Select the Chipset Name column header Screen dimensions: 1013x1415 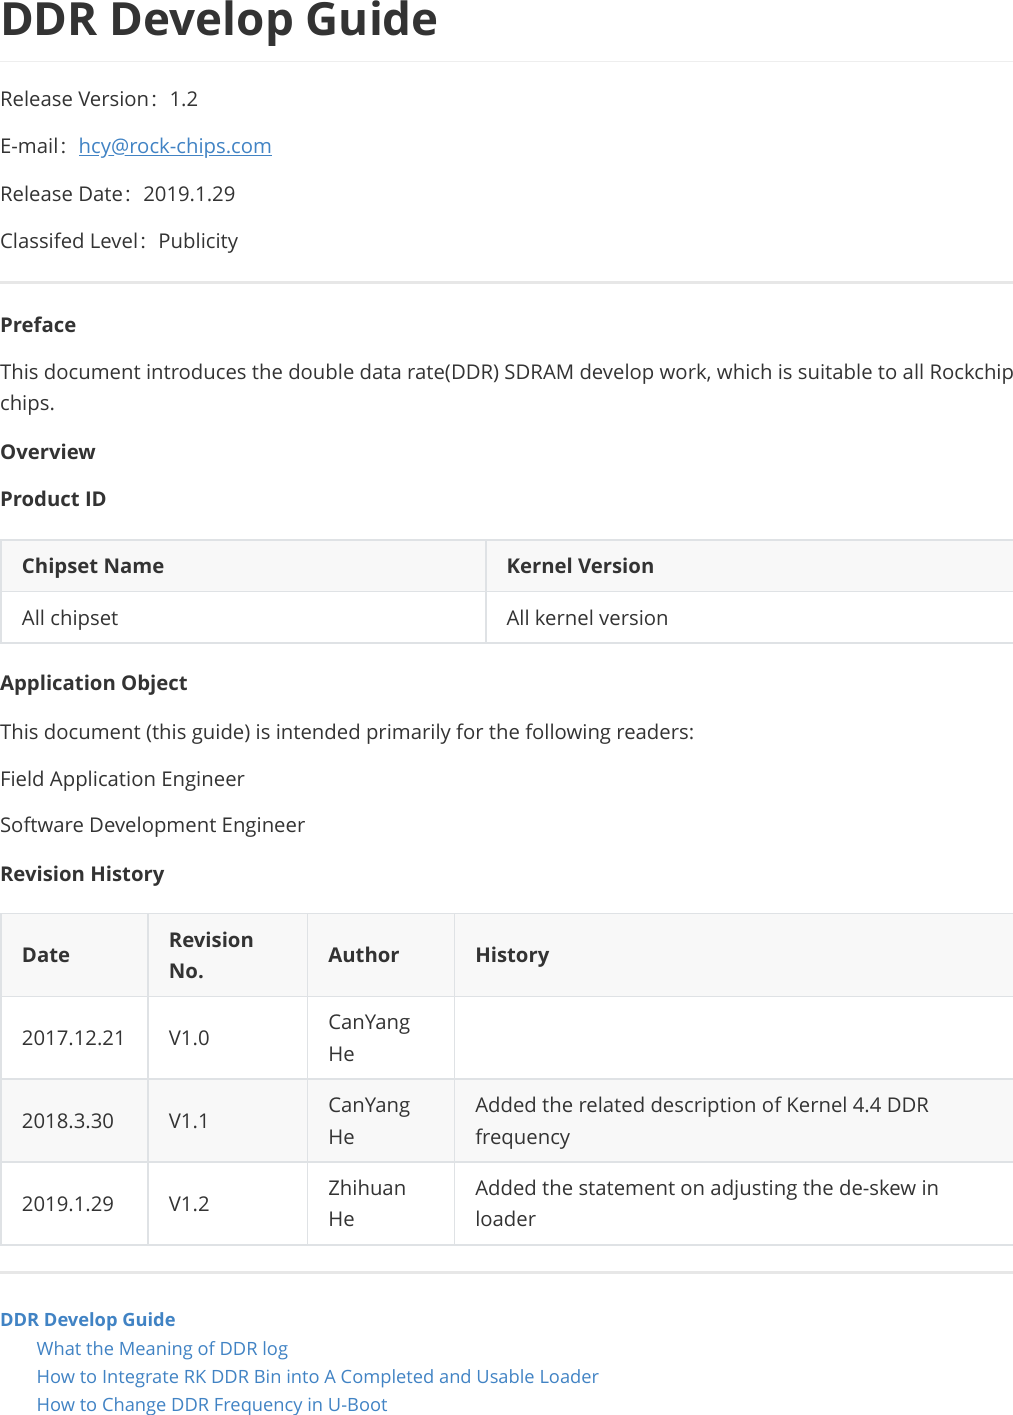pyautogui.click(x=93, y=566)
